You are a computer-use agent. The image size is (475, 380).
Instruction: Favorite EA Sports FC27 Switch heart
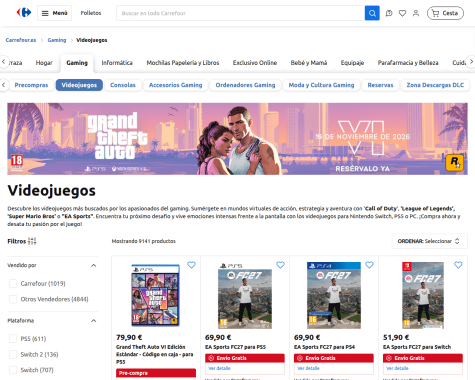pos(458,265)
